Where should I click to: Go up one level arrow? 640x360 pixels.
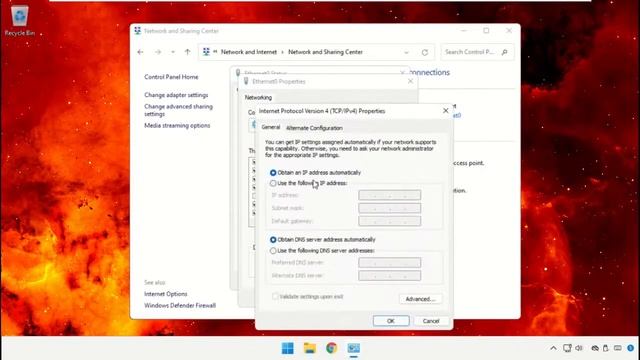click(x=187, y=52)
